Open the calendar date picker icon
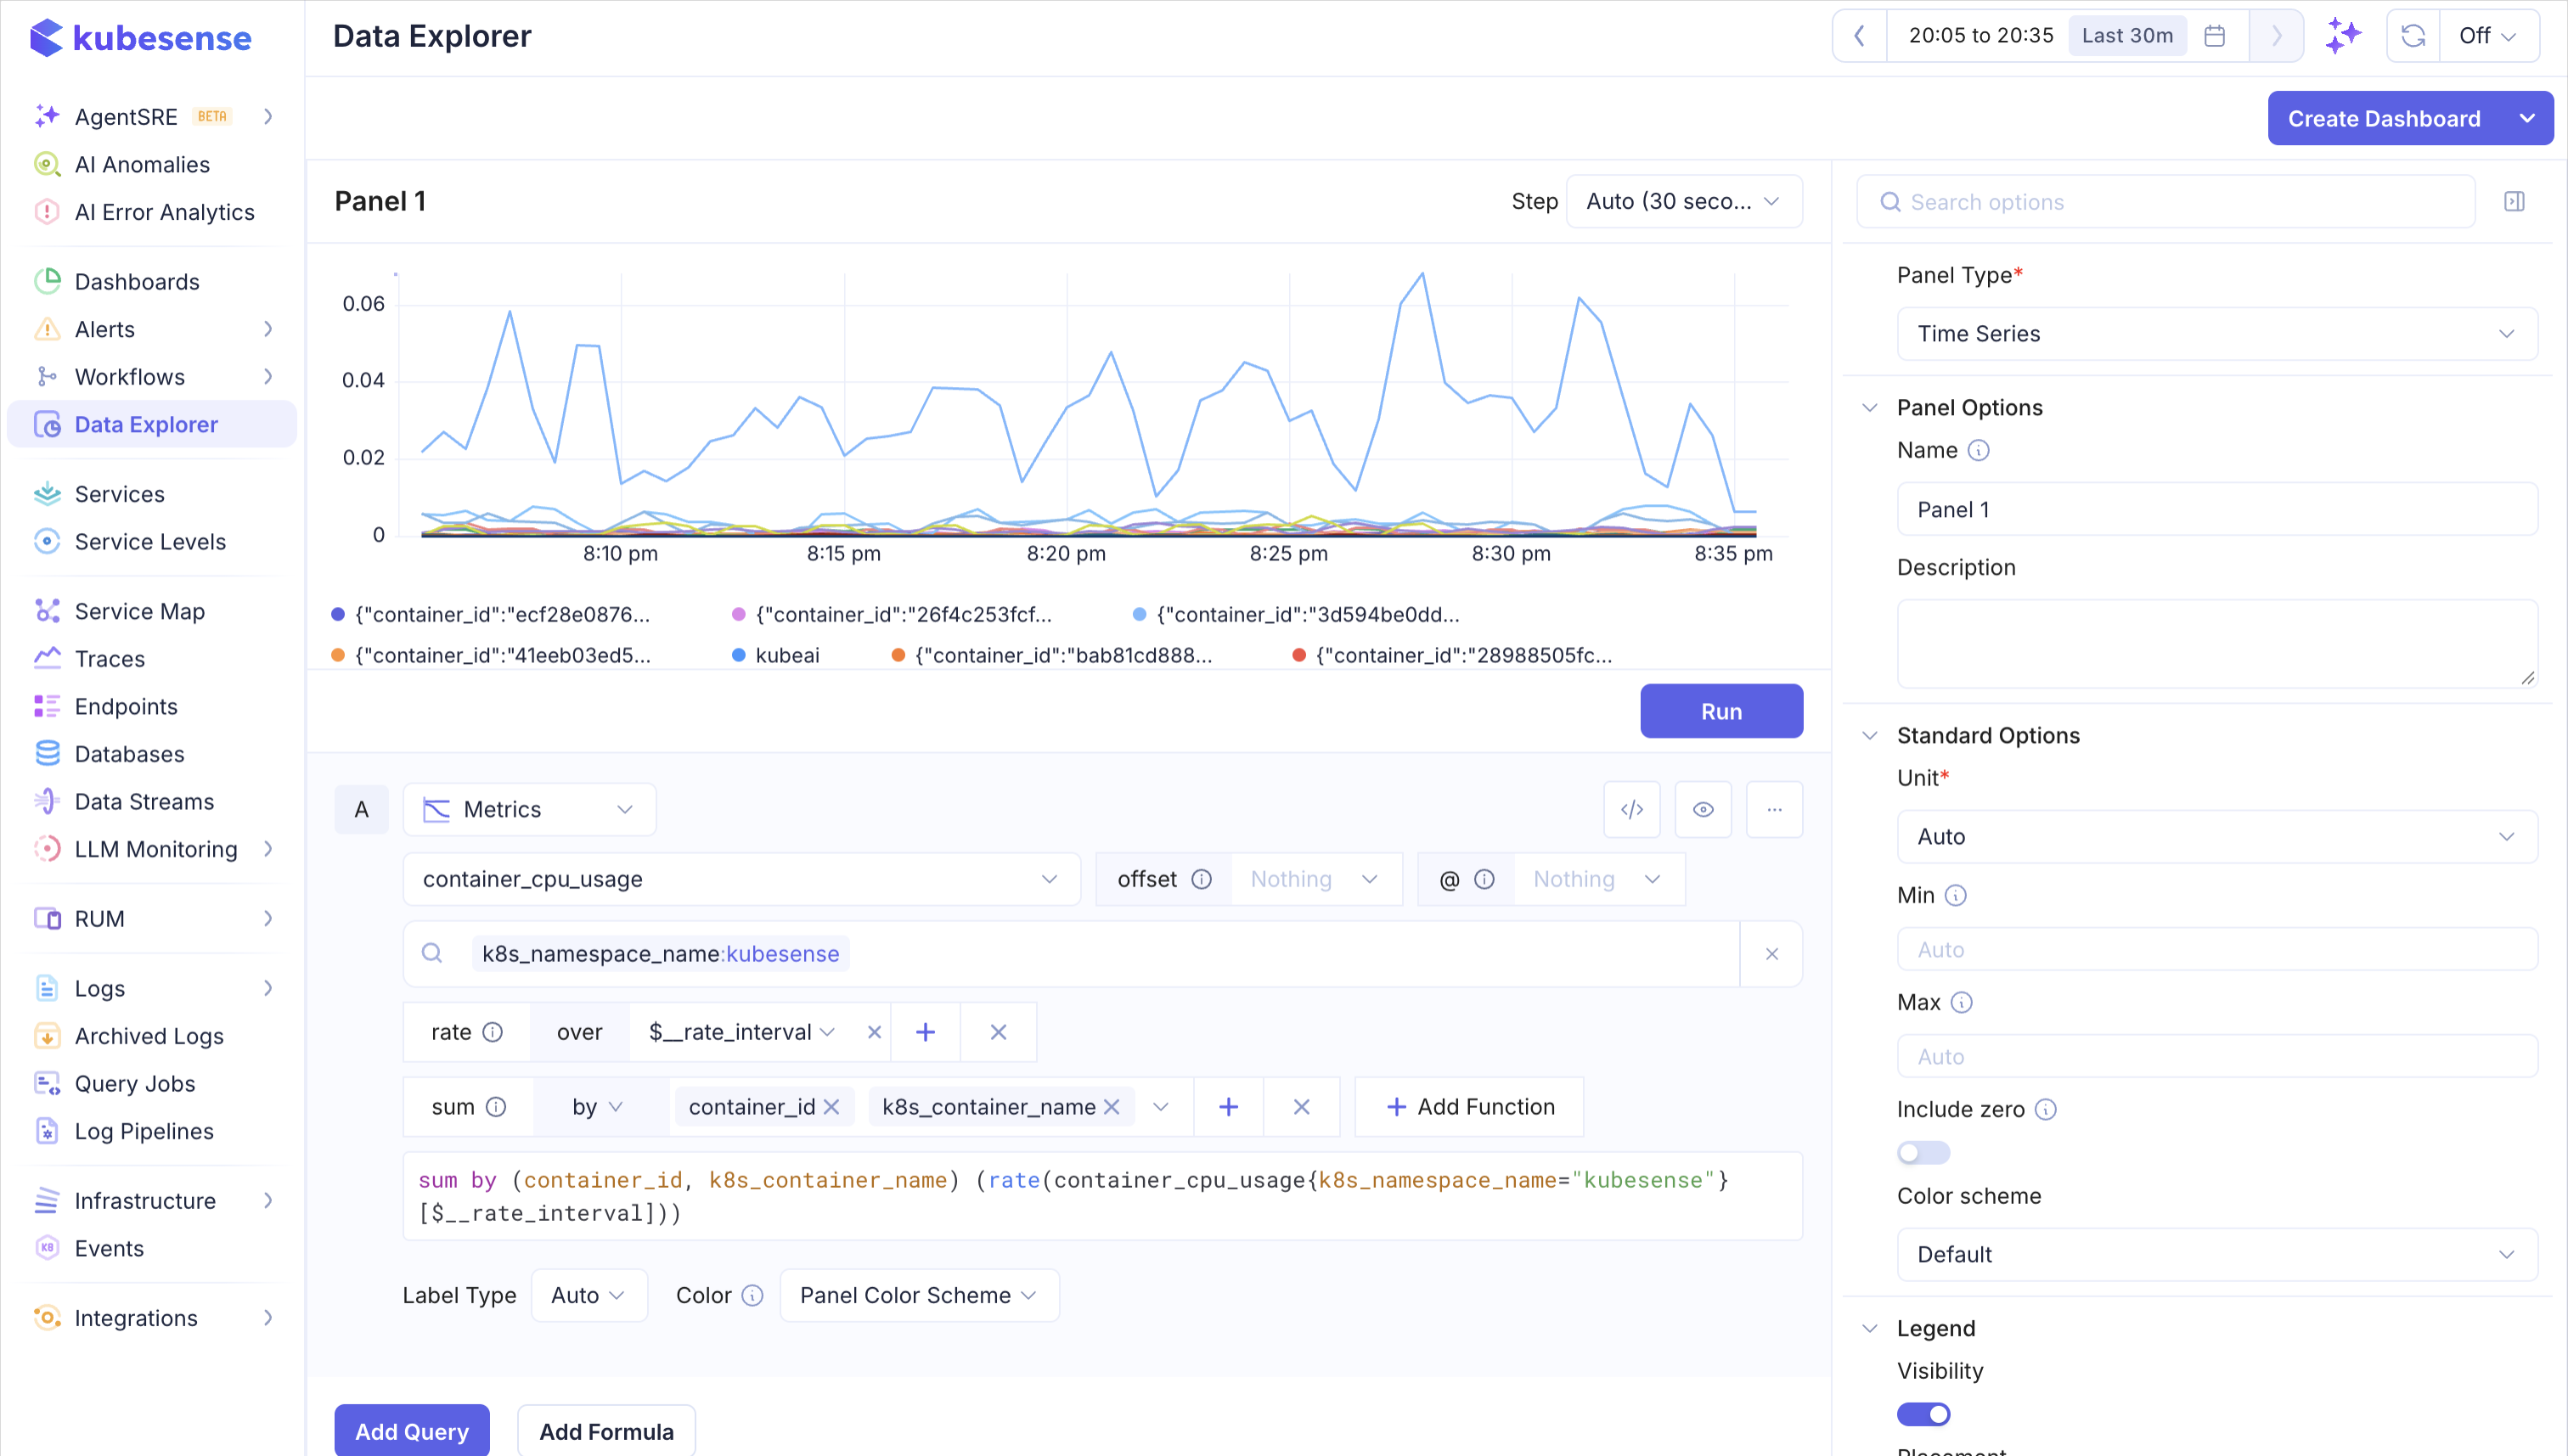 click(2214, 36)
